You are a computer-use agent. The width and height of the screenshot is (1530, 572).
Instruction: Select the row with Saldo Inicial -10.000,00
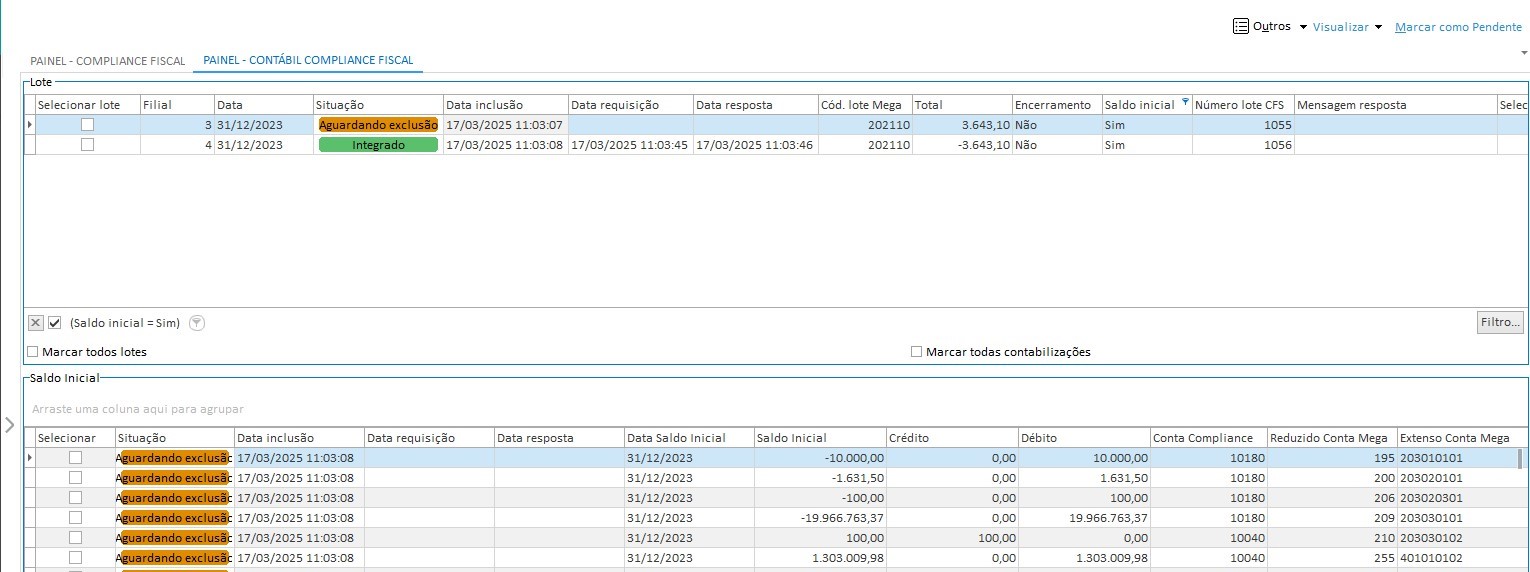(x=75, y=457)
